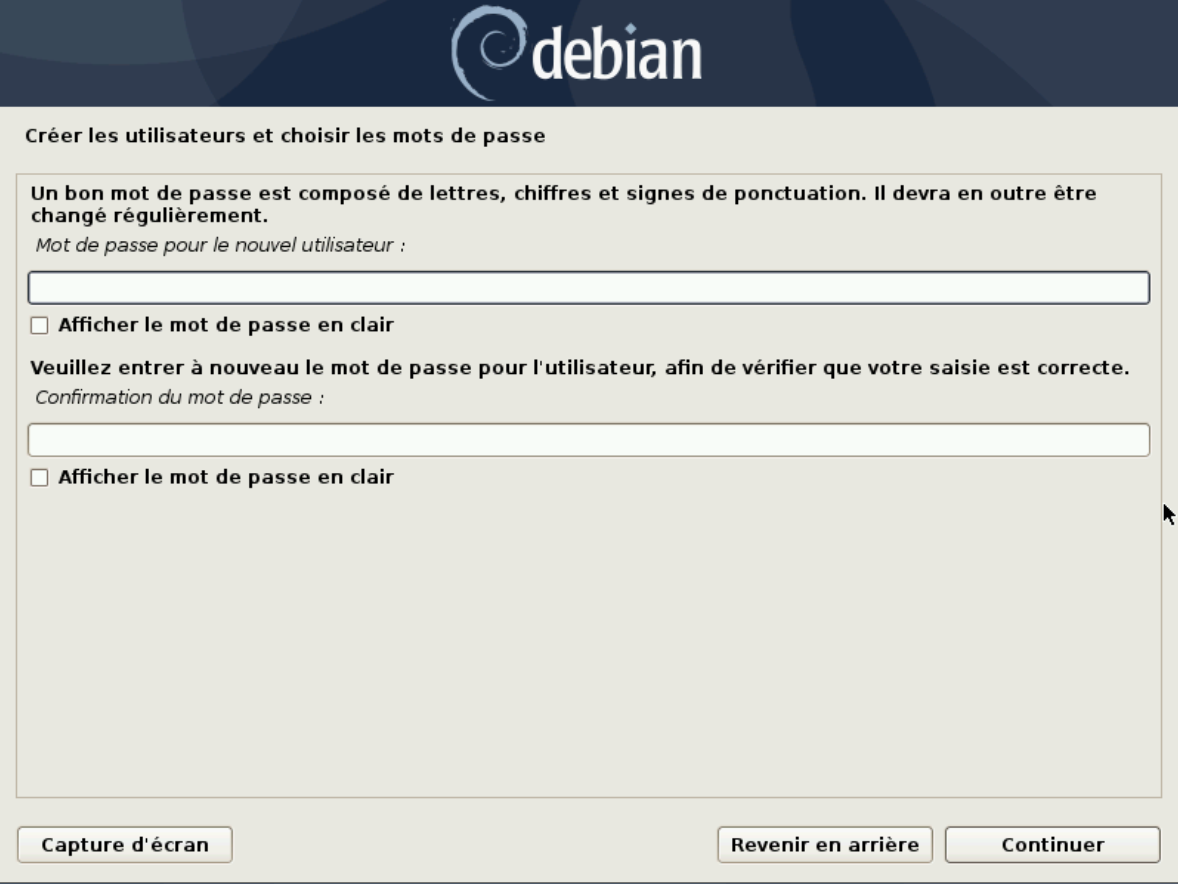
Task: Click second 'Afficher le mot de passe en clair' label text
Action: [226, 478]
